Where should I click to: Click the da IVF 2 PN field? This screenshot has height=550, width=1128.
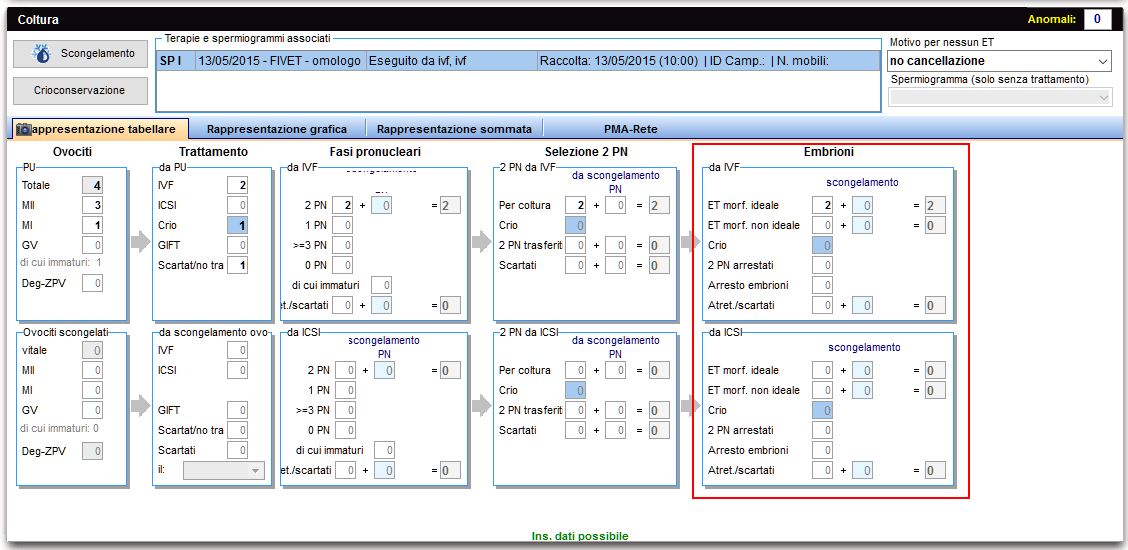(343, 206)
